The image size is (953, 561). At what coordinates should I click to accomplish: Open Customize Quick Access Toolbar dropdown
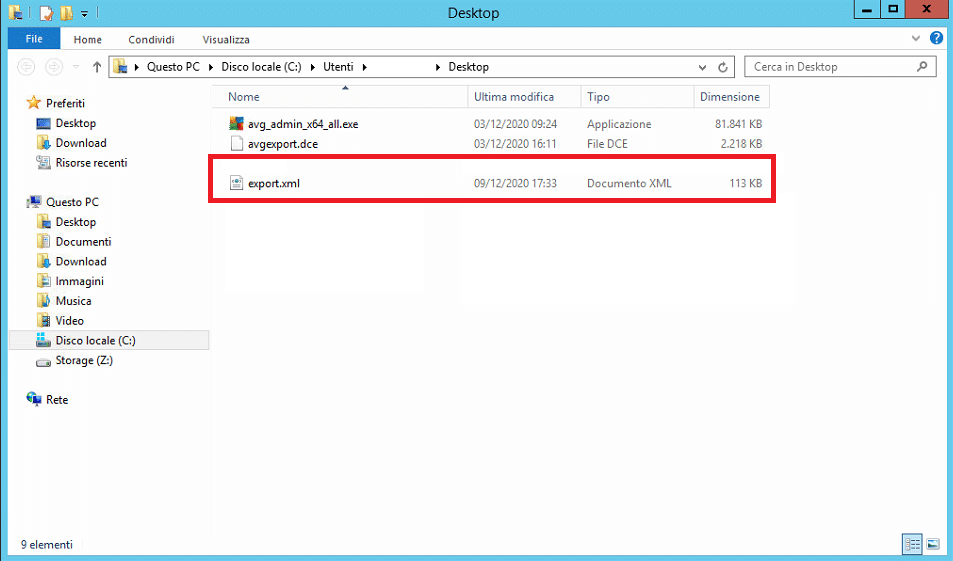click(84, 13)
